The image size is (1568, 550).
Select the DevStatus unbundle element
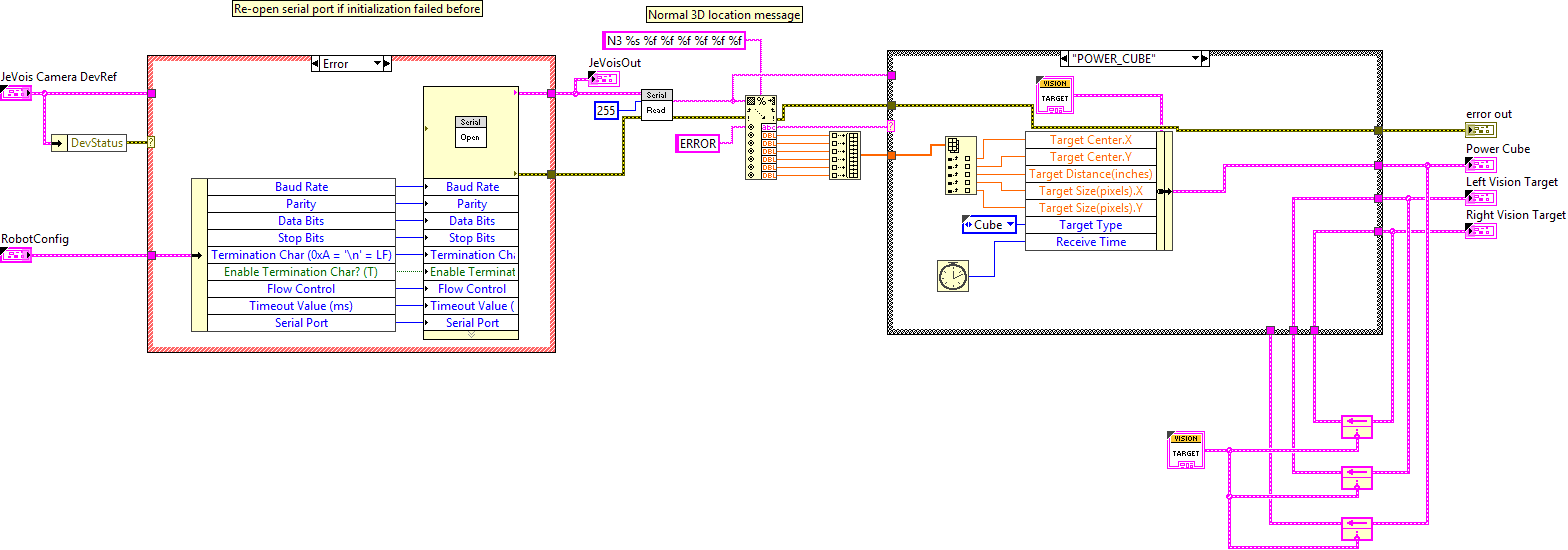pyautogui.click(x=97, y=143)
